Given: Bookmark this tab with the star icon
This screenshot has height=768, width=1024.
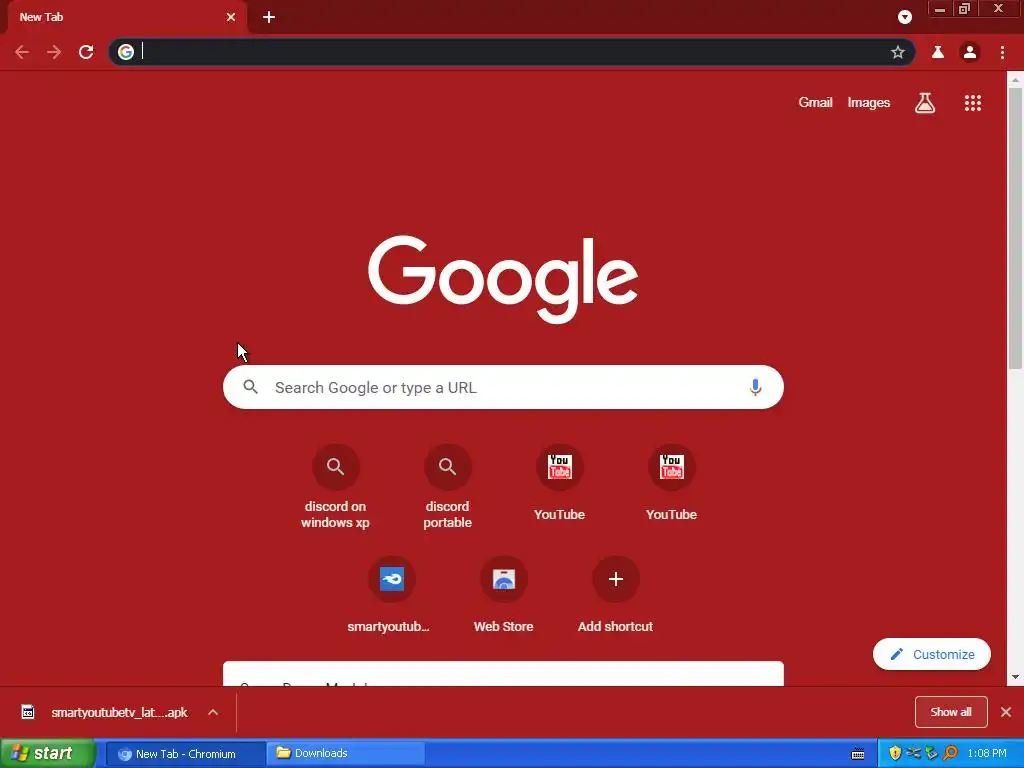Looking at the screenshot, I should 898,52.
